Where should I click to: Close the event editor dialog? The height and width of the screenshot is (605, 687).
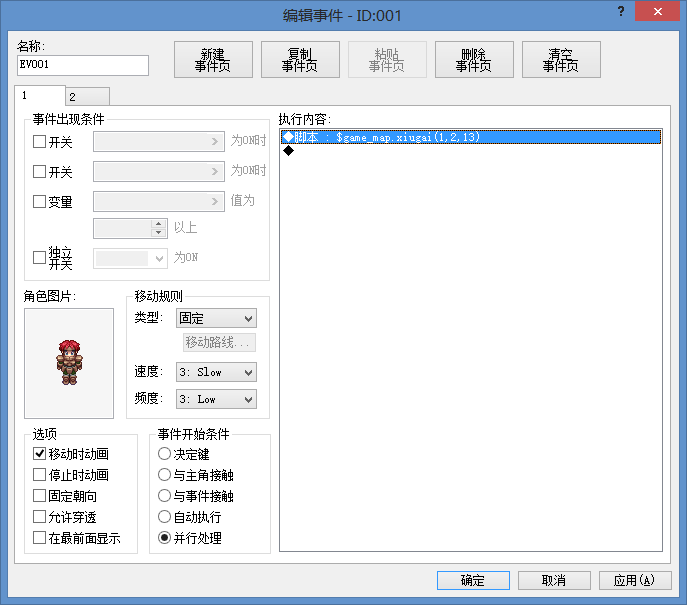(657, 11)
